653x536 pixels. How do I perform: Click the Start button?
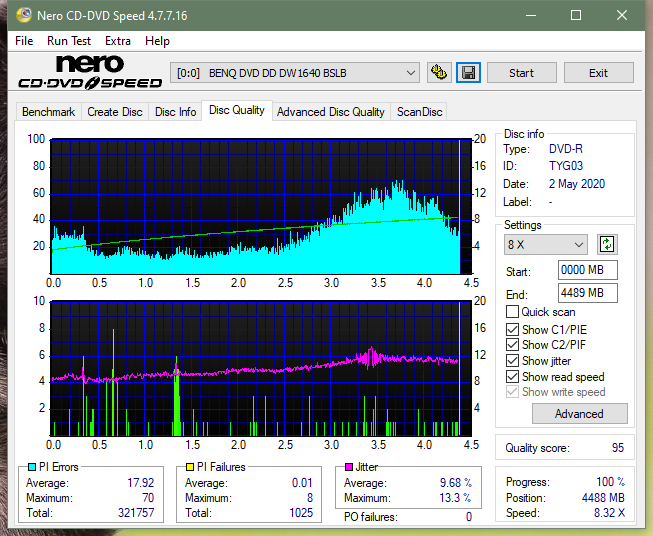click(x=521, y=73)
